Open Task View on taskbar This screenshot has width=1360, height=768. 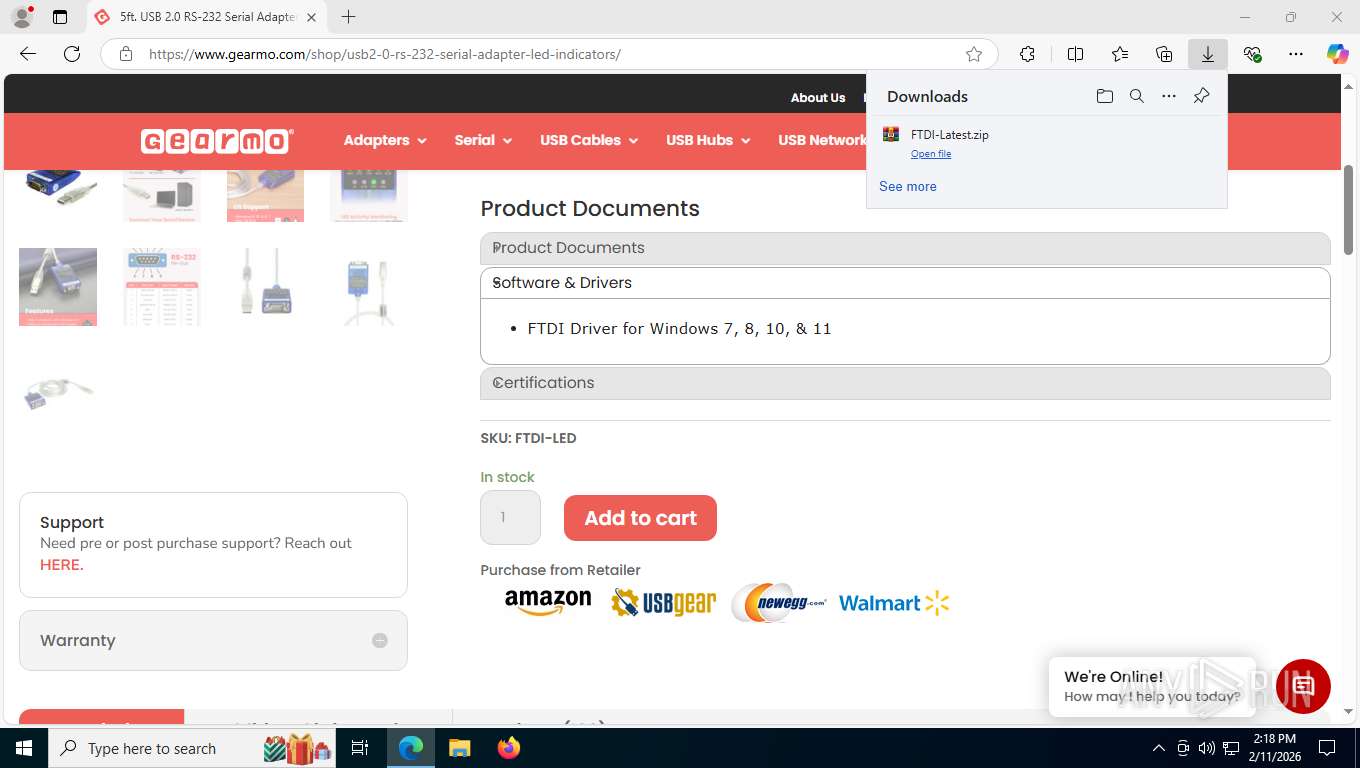coord(360,748)
